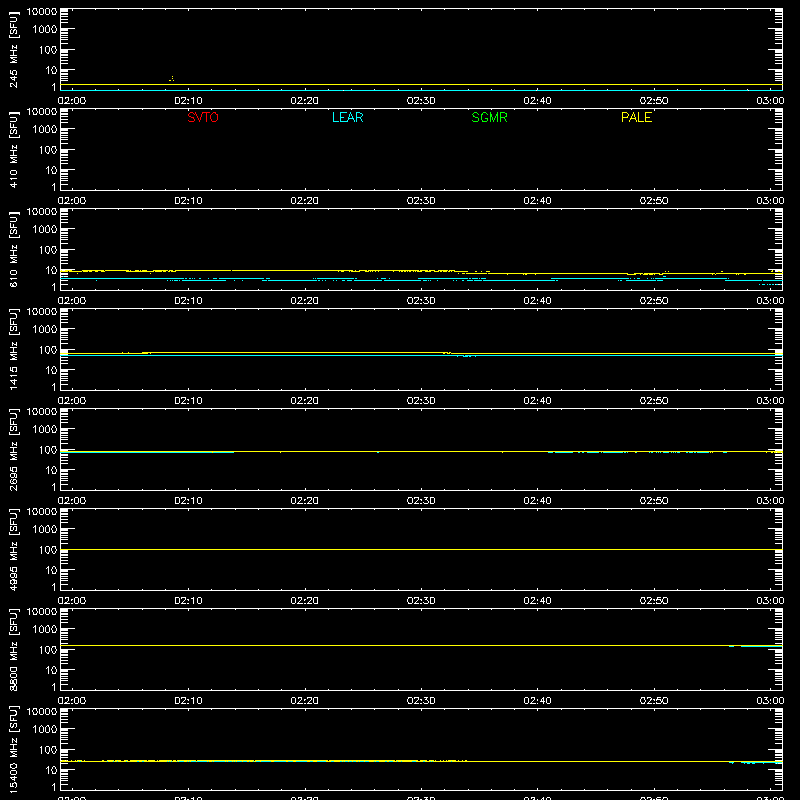800x800 pixels.
Task: Select the 8800 MHz [SFU] axis title
Action: 14,649
